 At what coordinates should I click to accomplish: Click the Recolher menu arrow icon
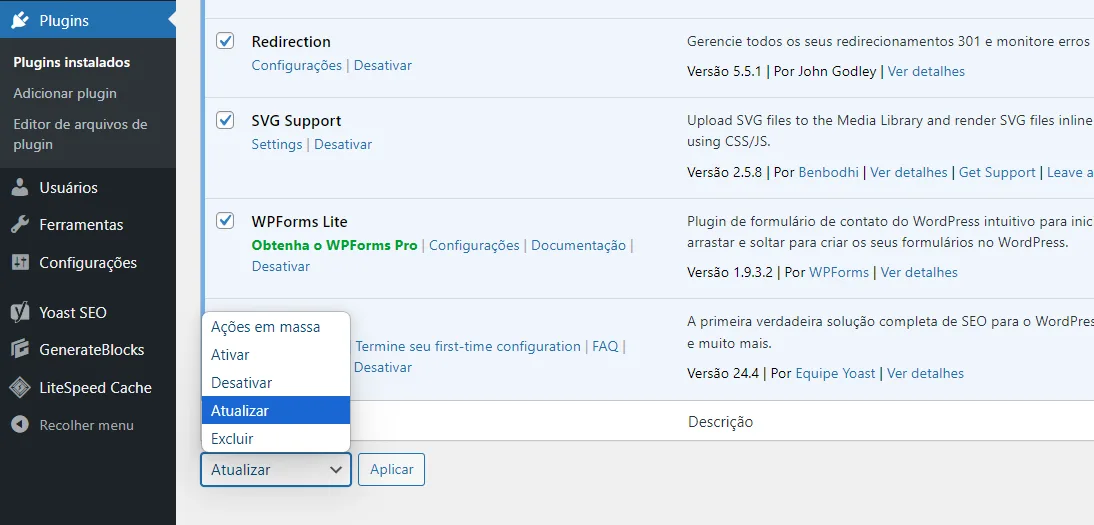click(x=20, y=425)
